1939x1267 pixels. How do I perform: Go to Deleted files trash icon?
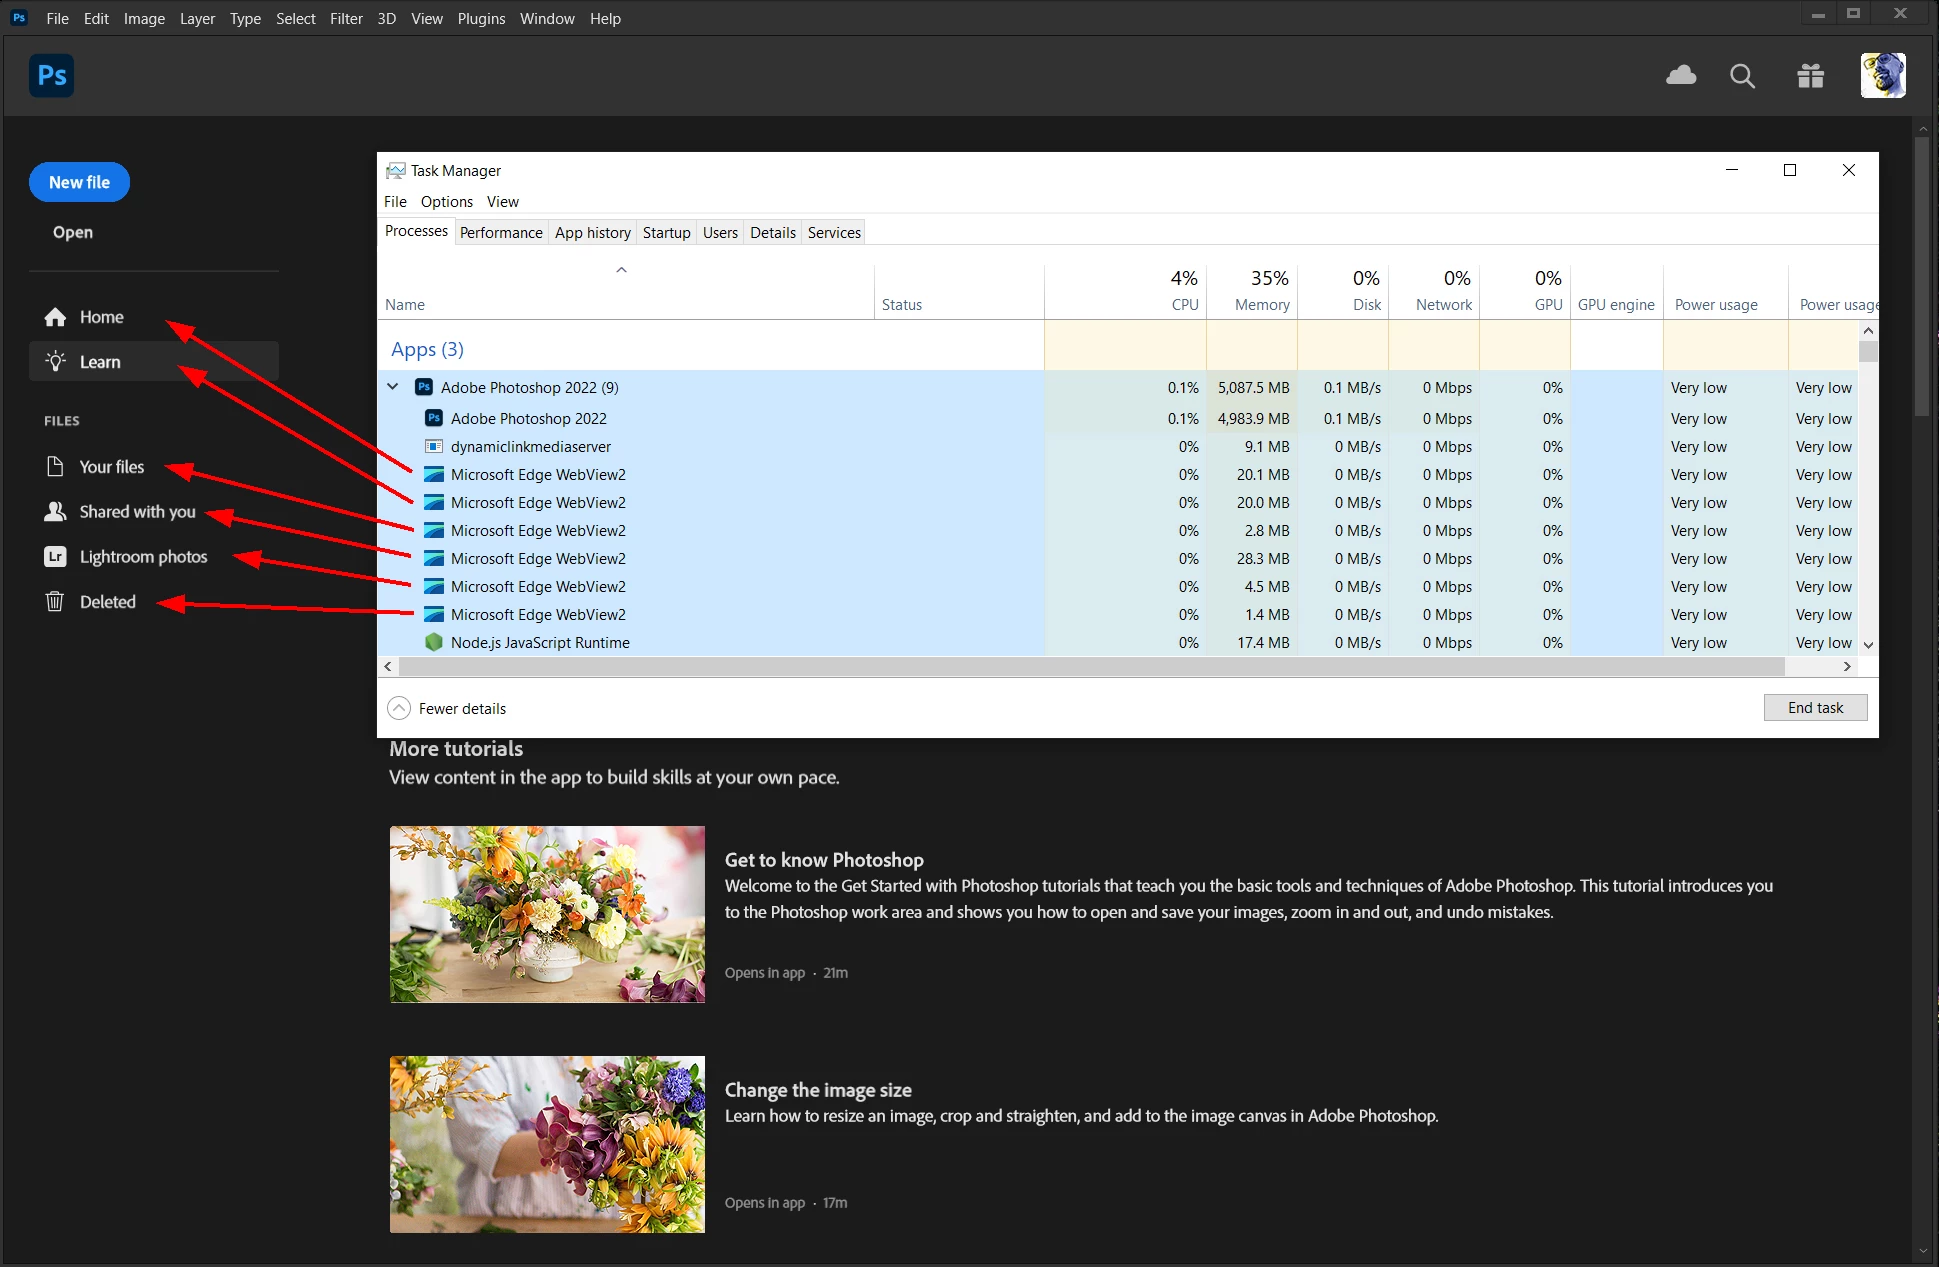[x=55, y=602]
